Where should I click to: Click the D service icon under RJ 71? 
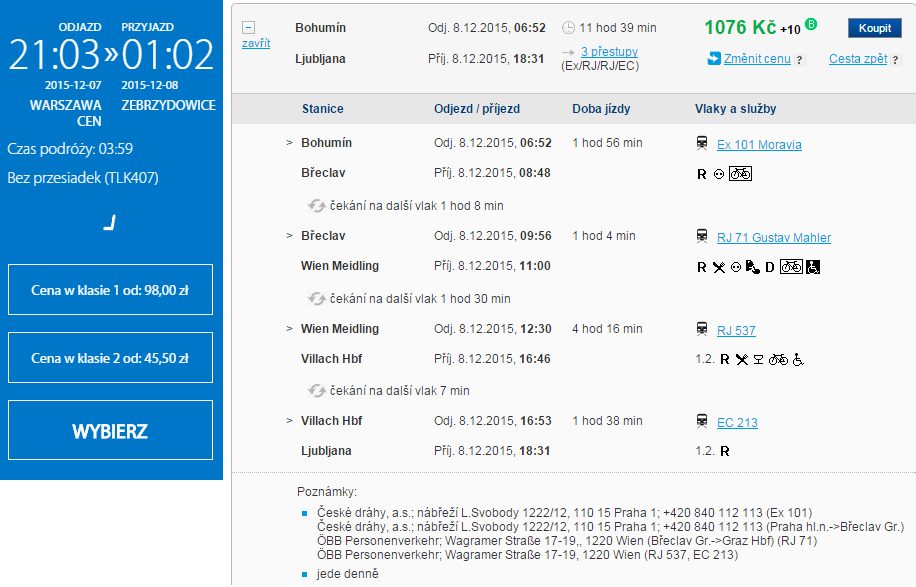[x=770, y=267]
